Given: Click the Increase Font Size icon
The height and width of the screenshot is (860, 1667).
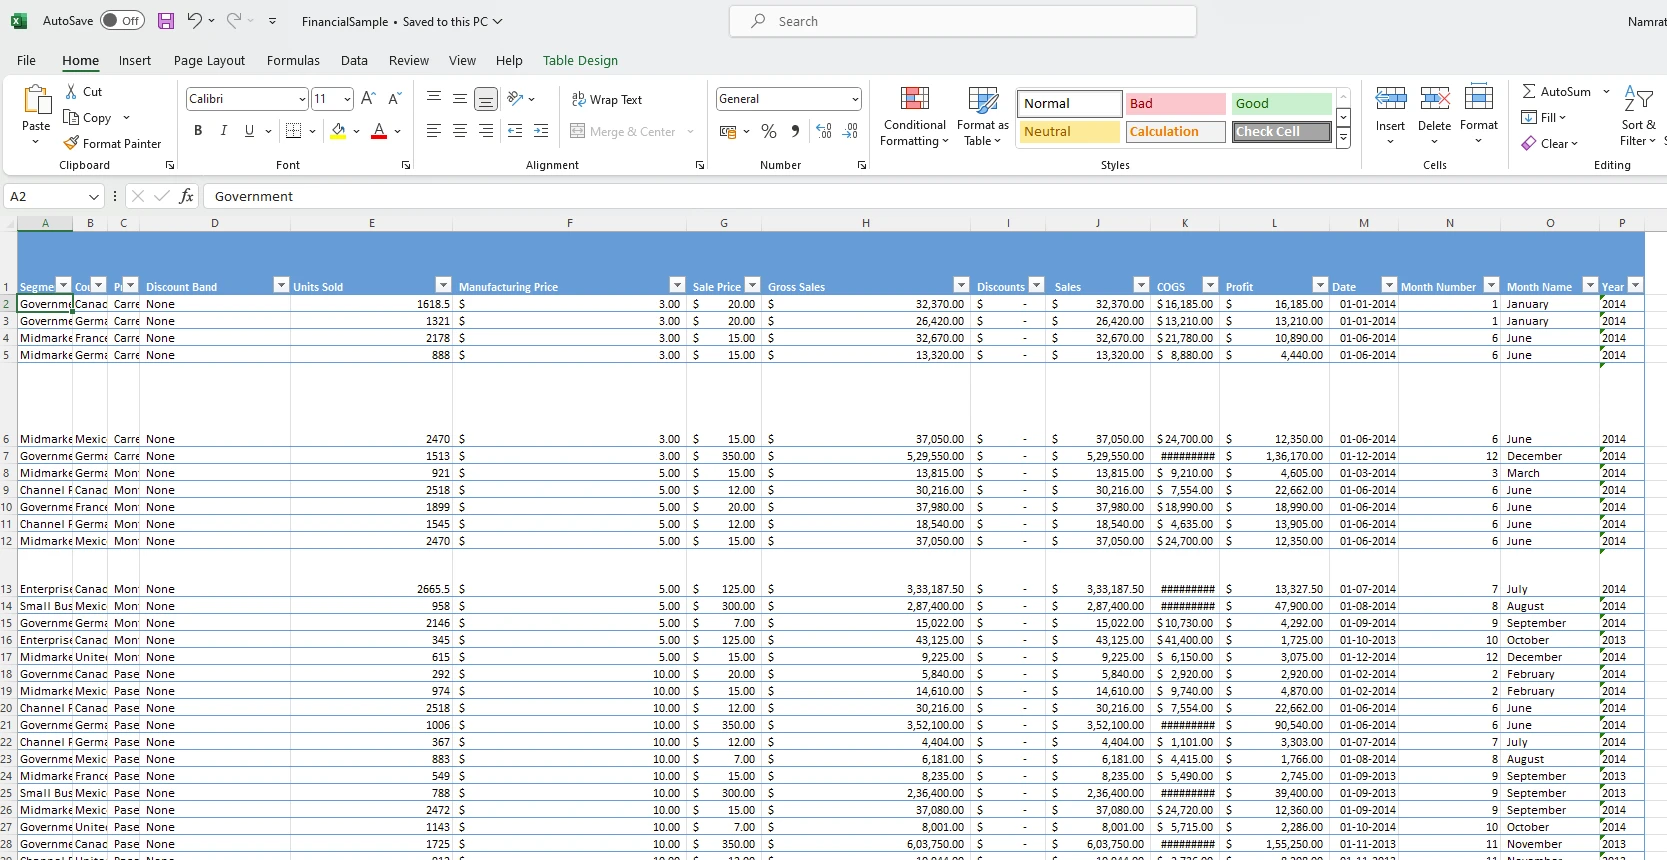Looking at the screenshot, I should [x=368, y=99].
